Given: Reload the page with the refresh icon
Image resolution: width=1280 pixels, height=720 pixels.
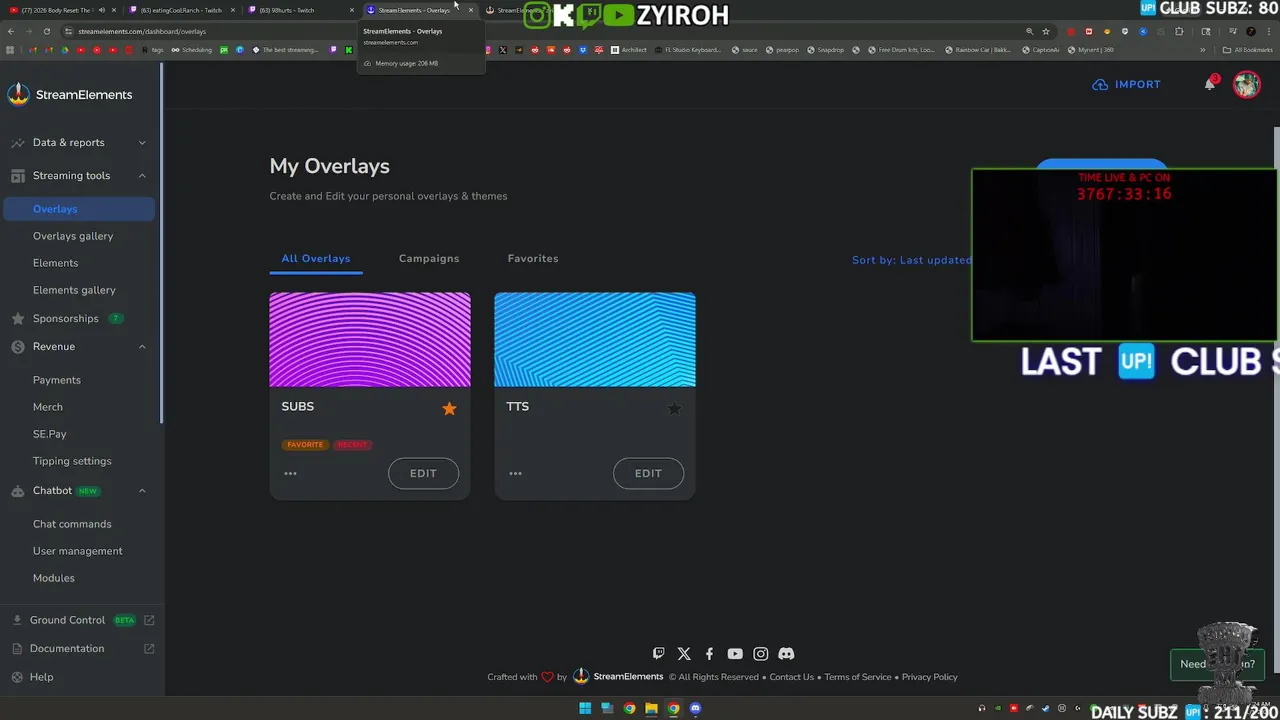Looking at the screenshot, I should tap(46, 31).
